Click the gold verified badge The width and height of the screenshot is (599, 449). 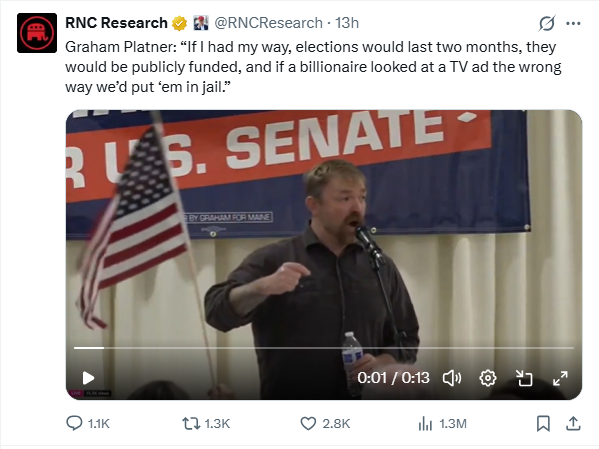click(x=179, y=23)
